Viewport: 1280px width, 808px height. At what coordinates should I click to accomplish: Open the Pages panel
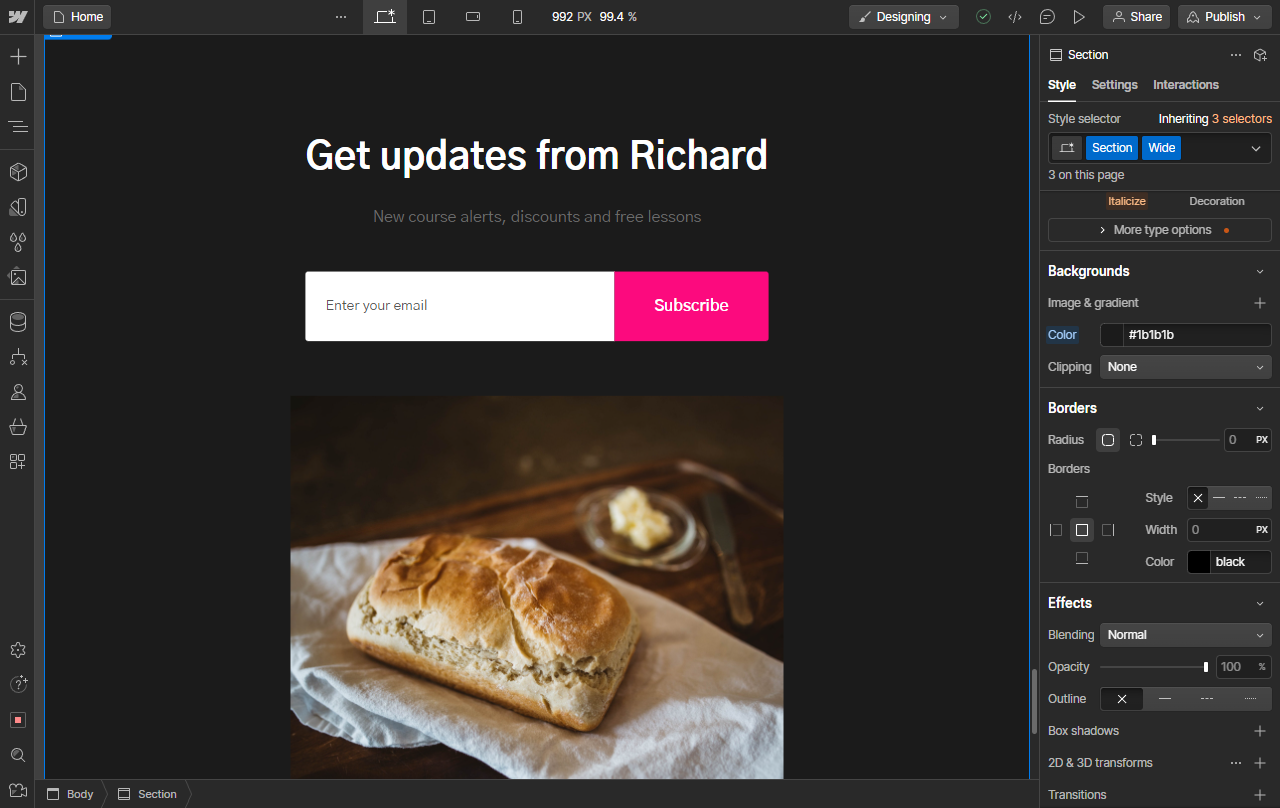pyautogui.click(x=17, y=92)
